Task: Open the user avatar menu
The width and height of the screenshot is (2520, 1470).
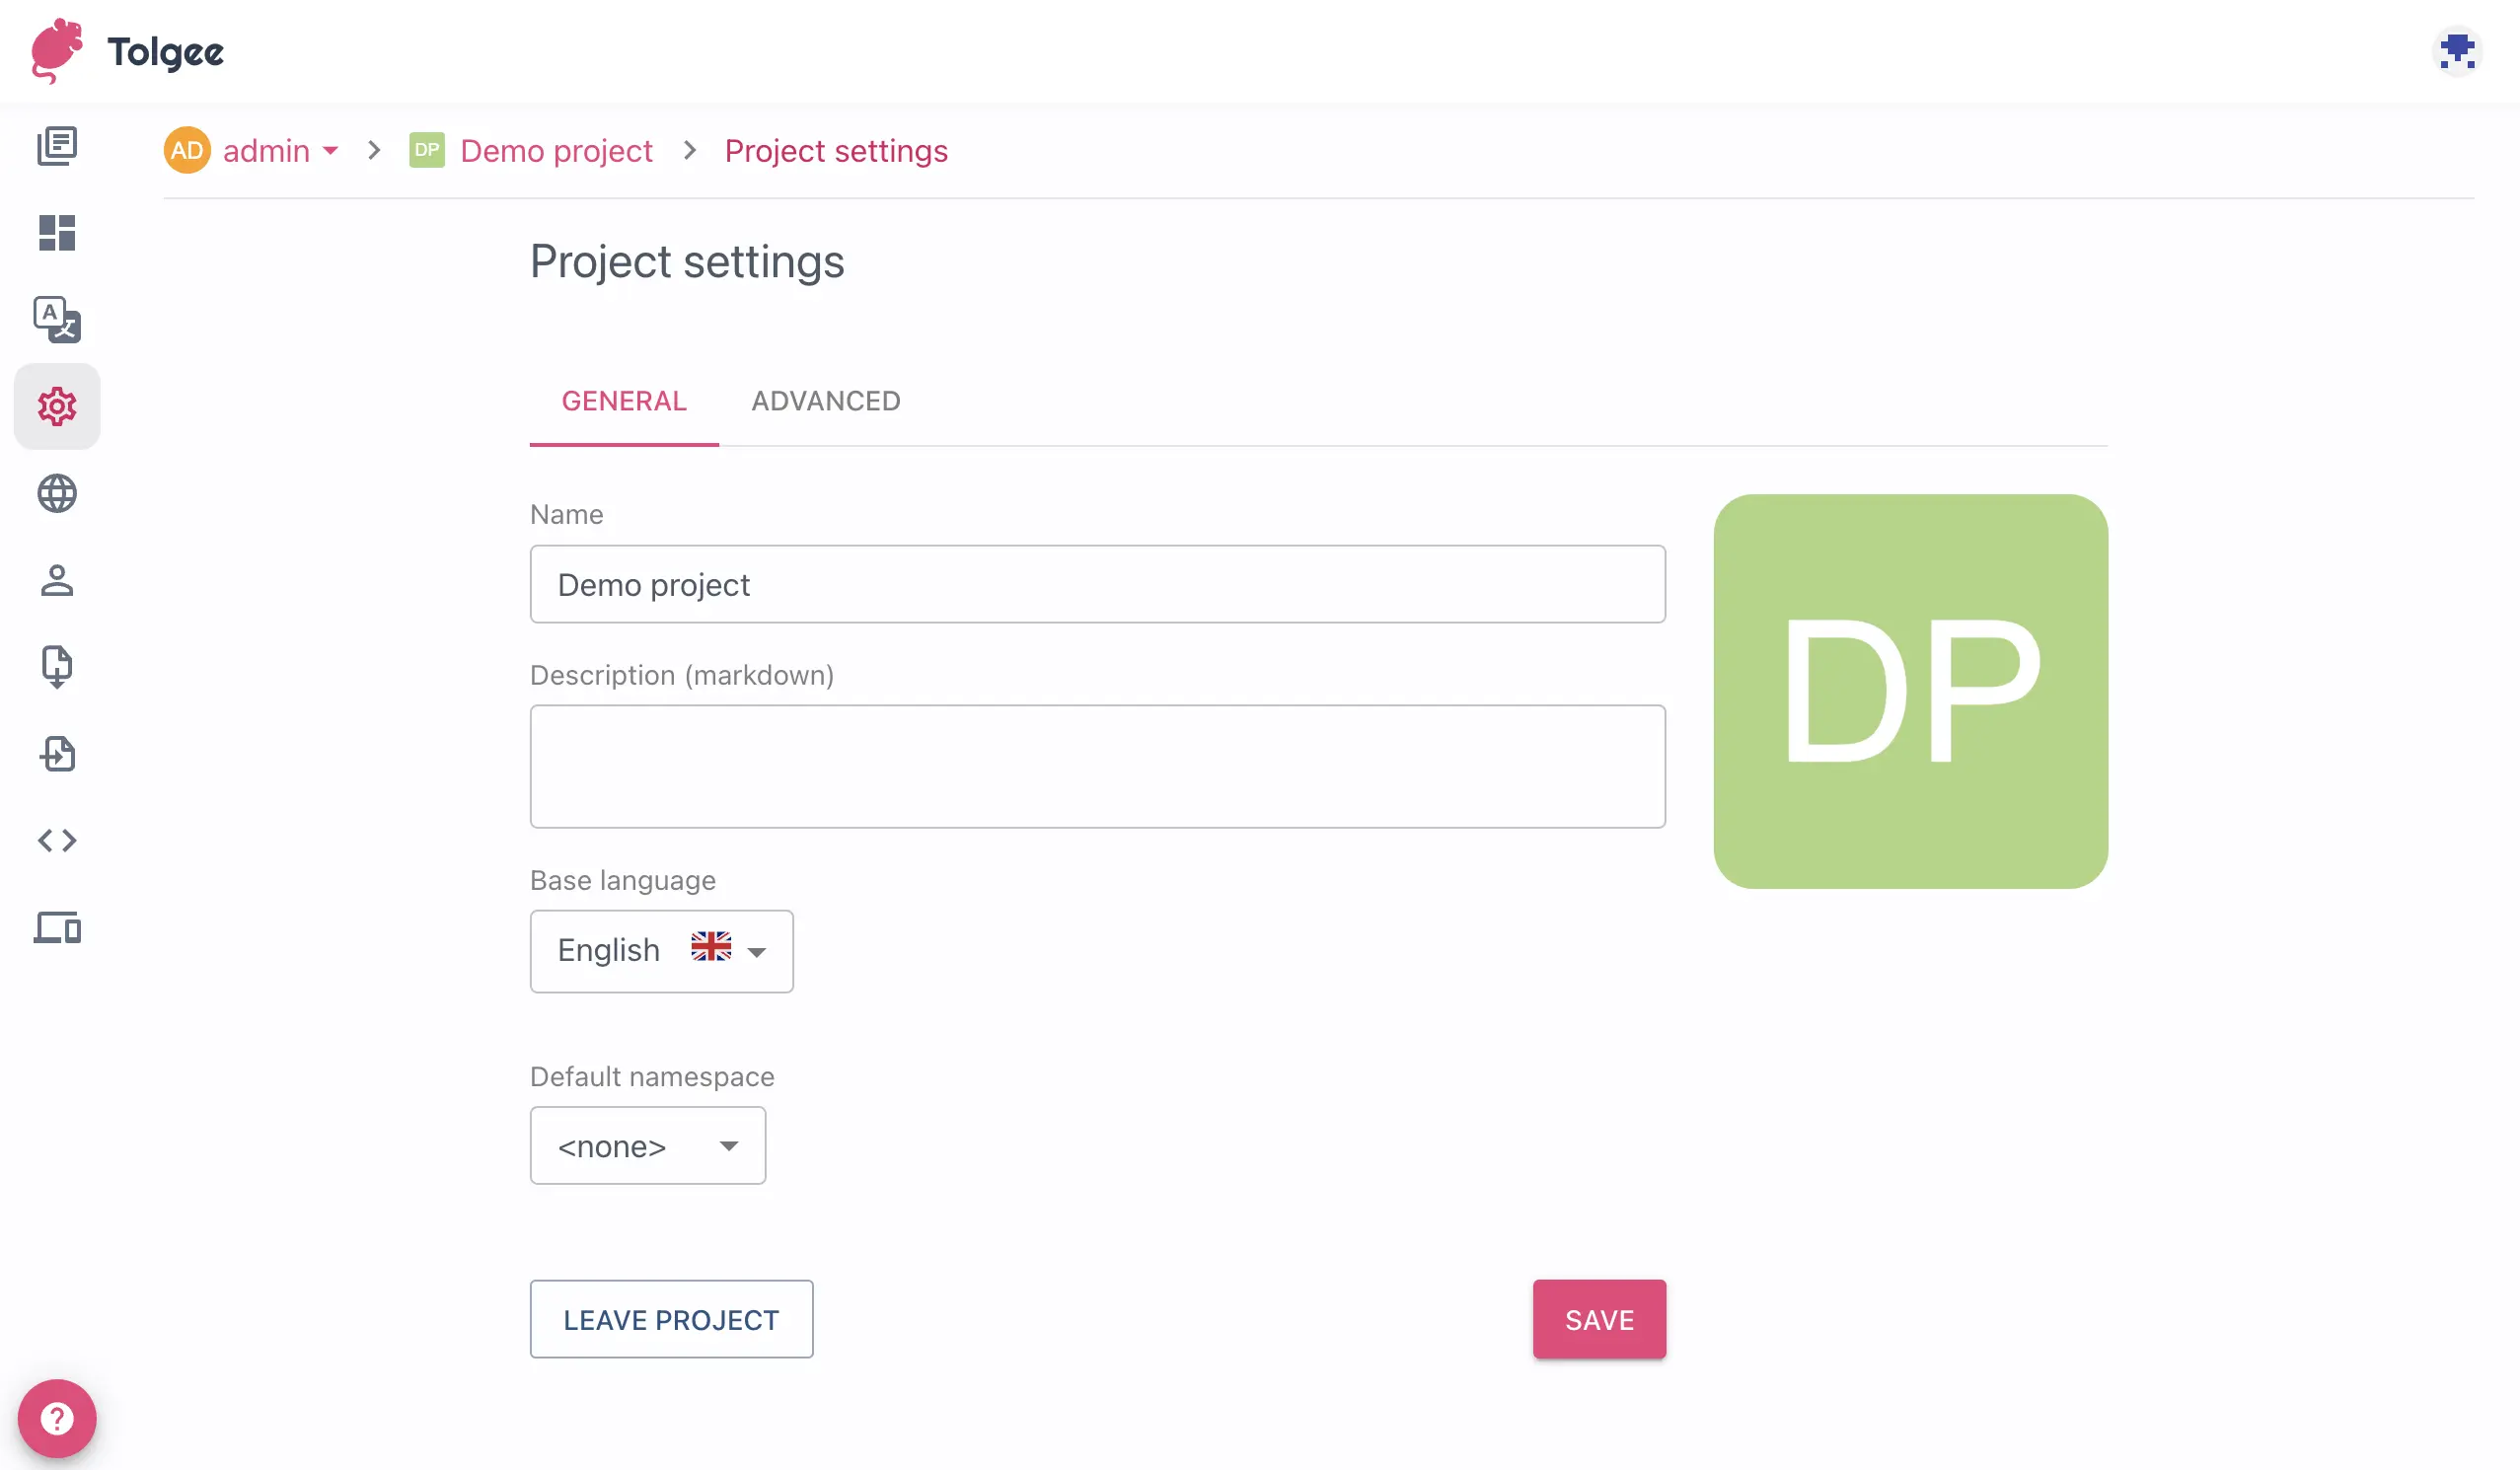Action: (x=2456, y=51)
